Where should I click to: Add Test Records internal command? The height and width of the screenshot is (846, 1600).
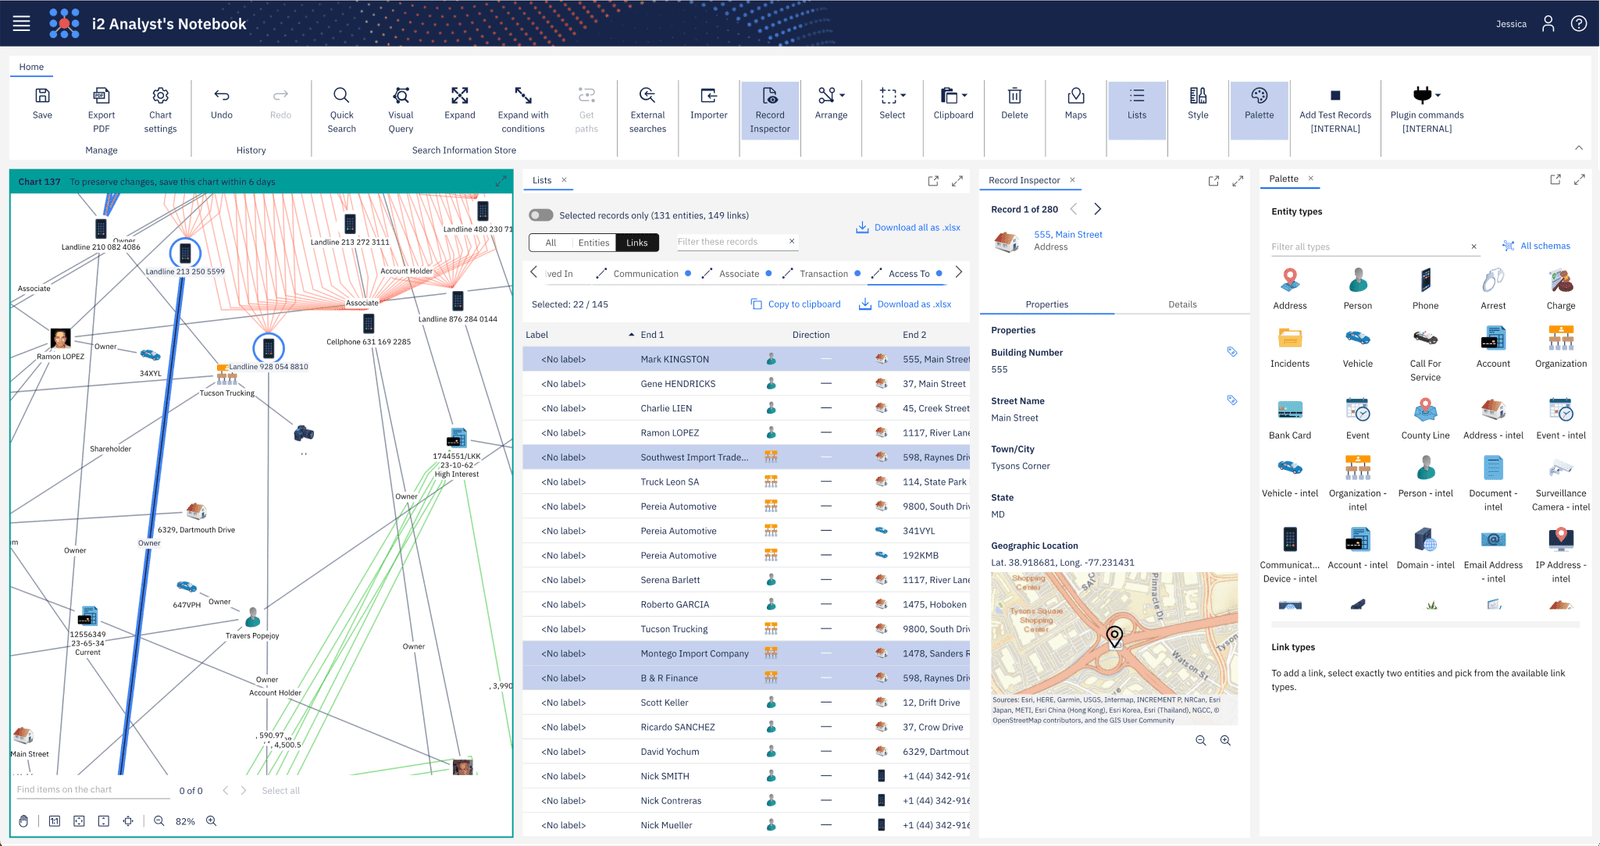(x=1335, y=109)
